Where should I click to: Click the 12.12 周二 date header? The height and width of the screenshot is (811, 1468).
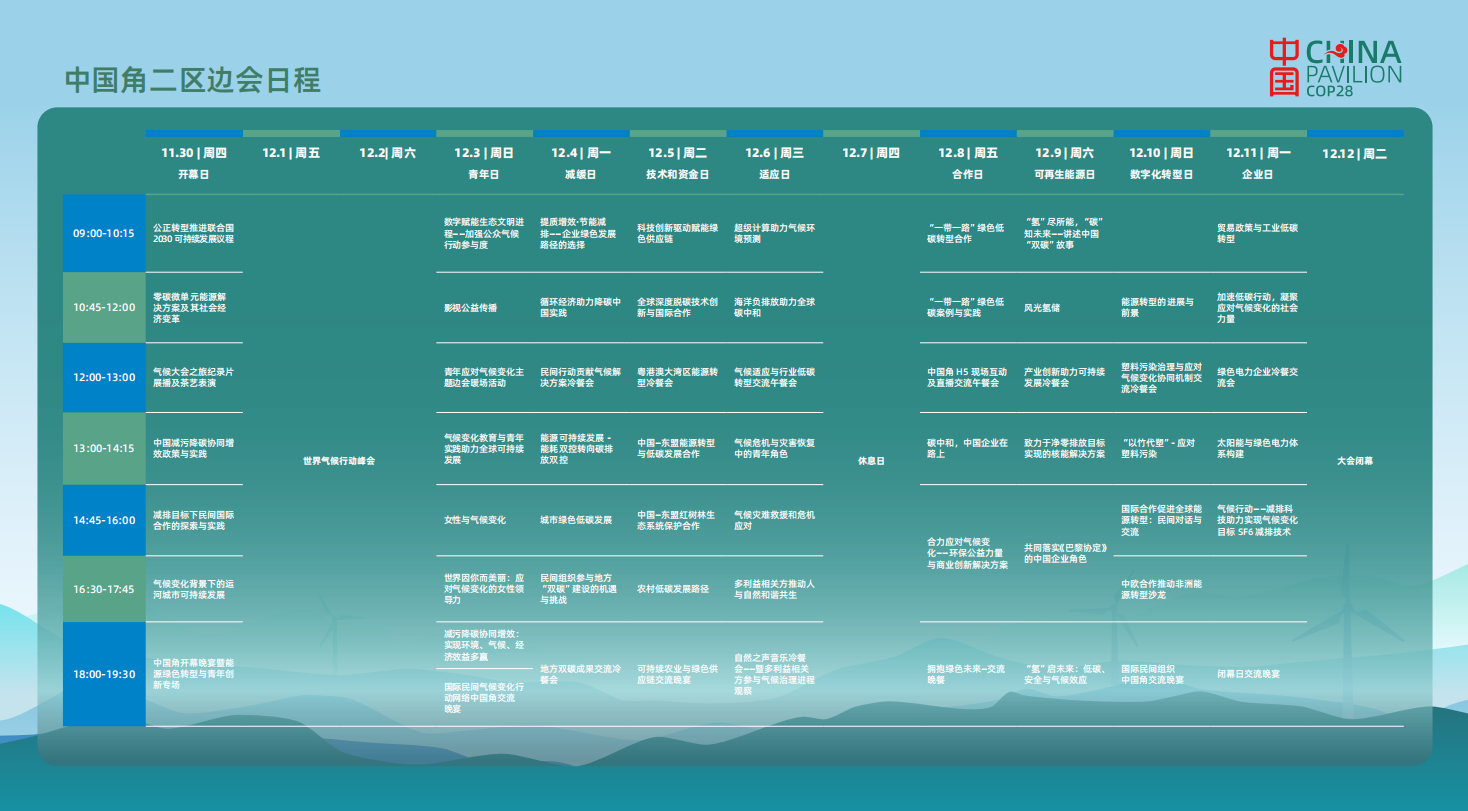click(1354, 154)
